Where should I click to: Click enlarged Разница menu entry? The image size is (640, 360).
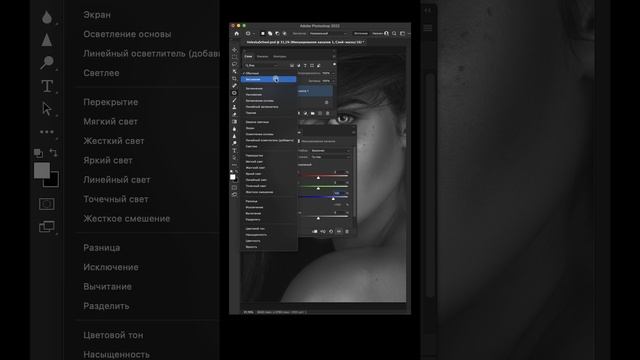point(102,248)
